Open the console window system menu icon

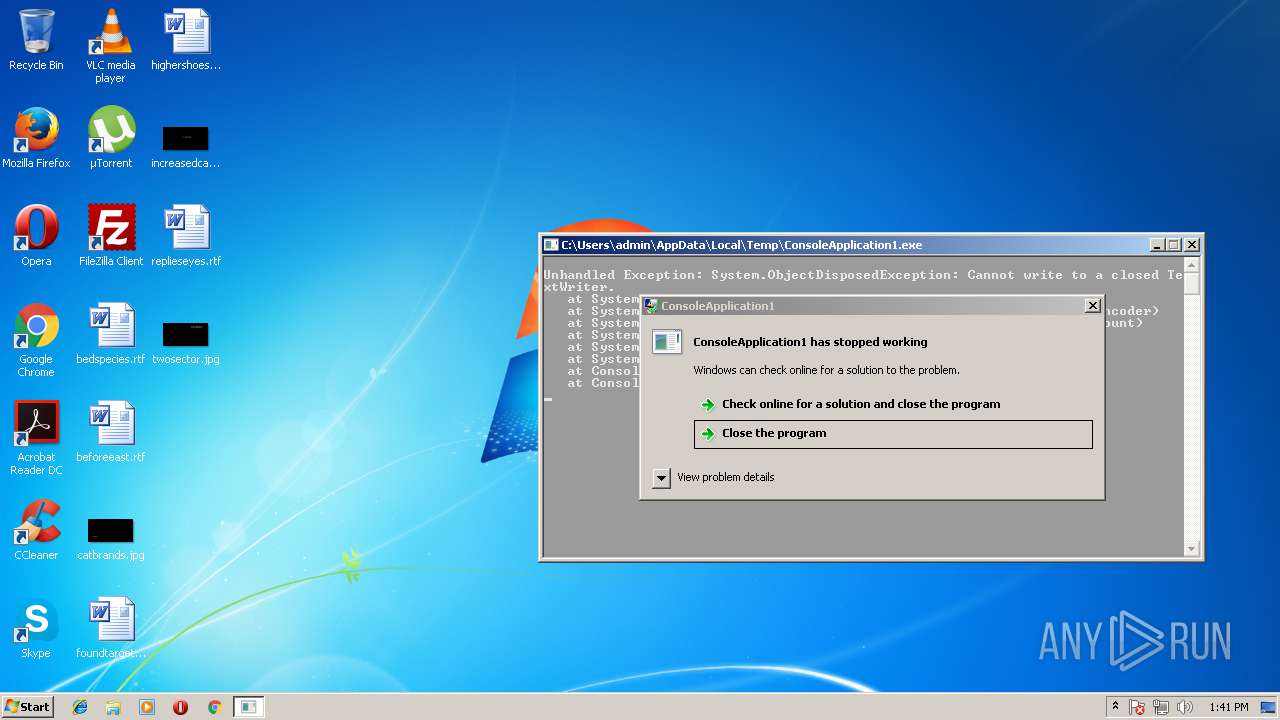click(x=551, y=245)
